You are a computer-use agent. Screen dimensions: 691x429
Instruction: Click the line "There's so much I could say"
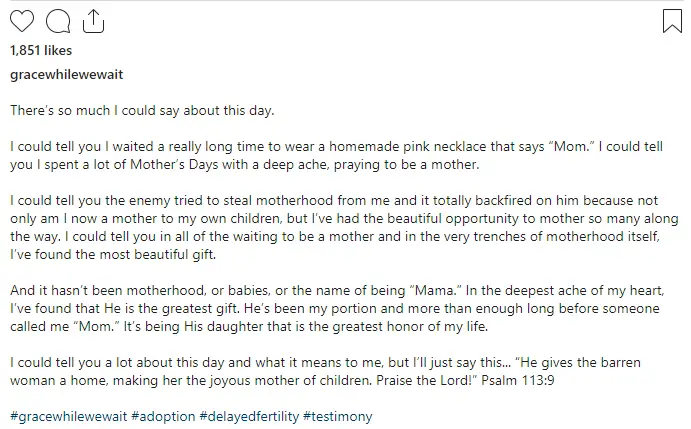[142, 110]
